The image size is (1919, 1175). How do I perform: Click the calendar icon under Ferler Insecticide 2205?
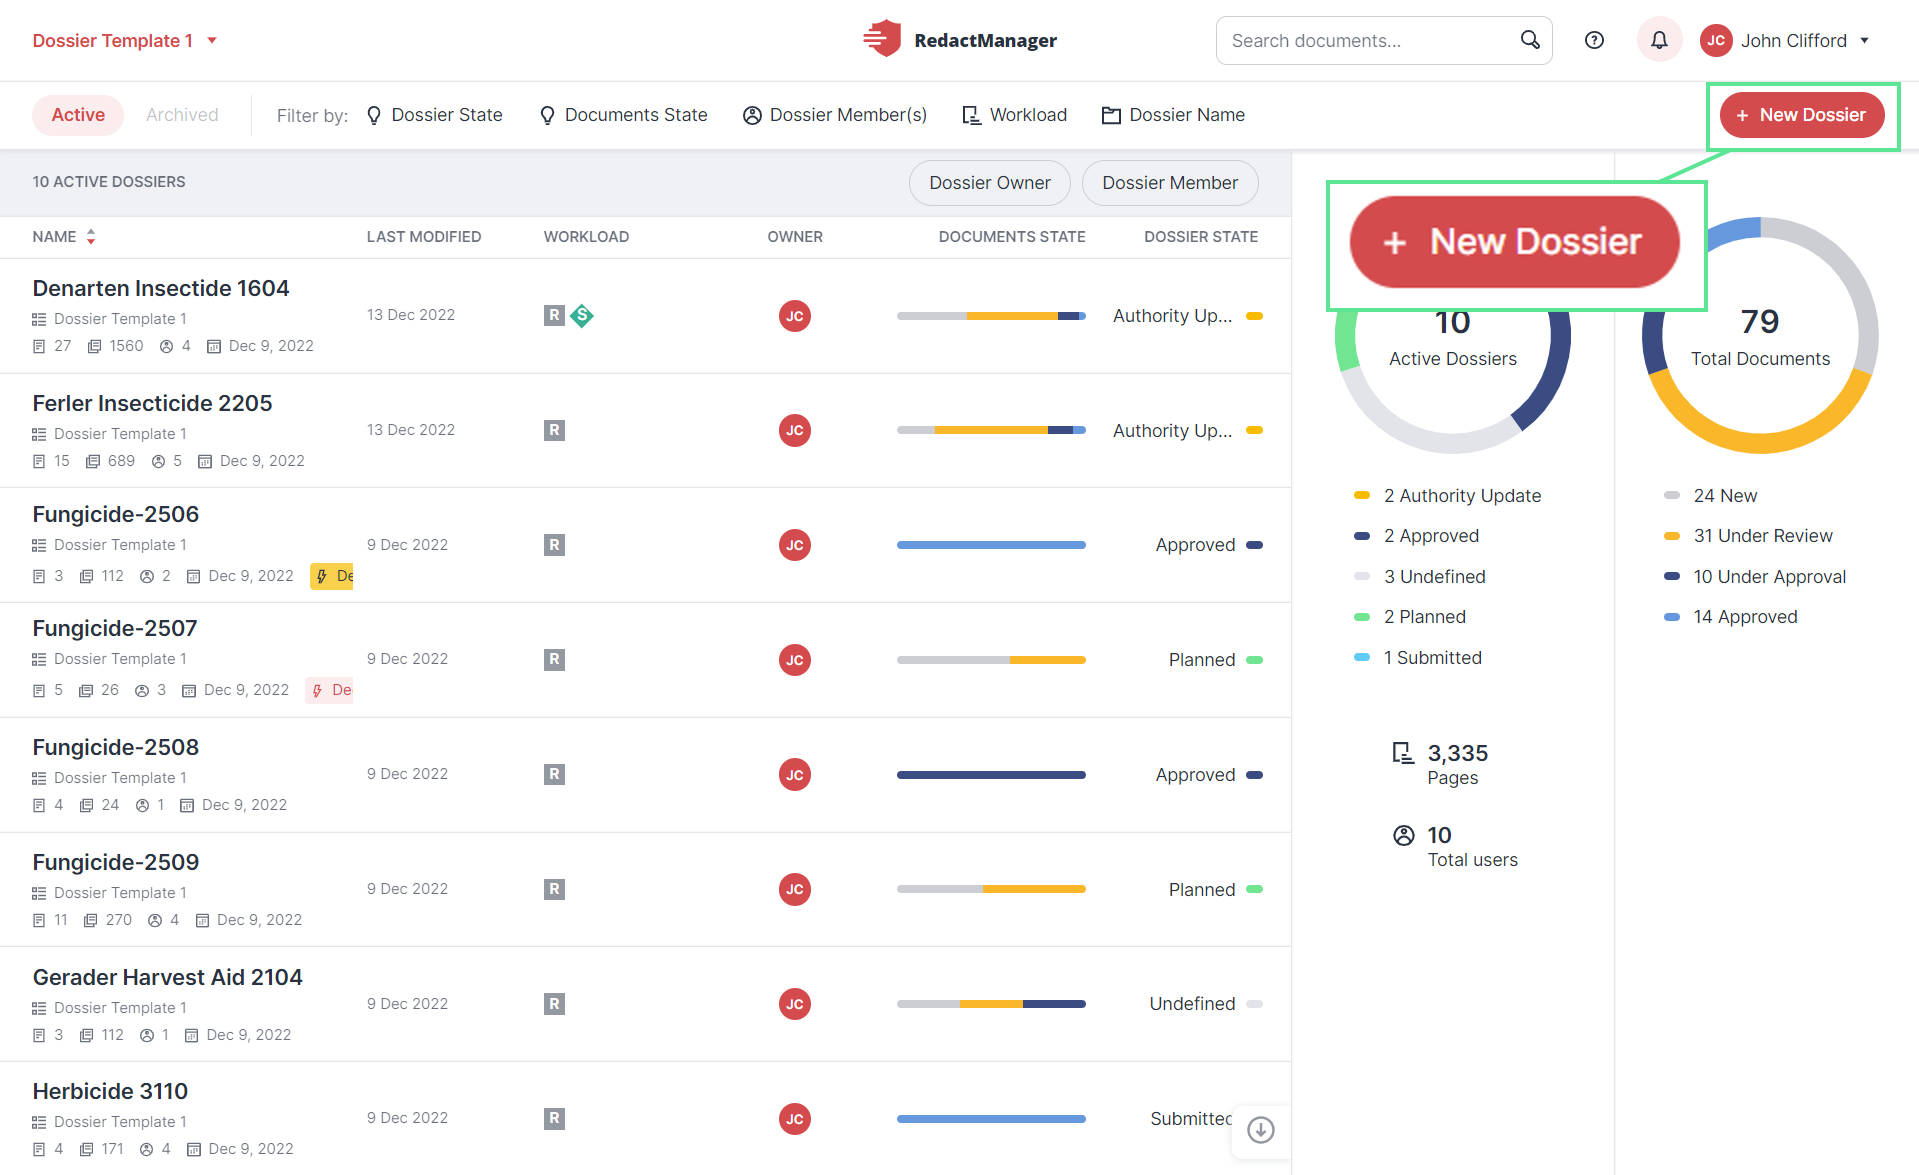coord(205,461)
